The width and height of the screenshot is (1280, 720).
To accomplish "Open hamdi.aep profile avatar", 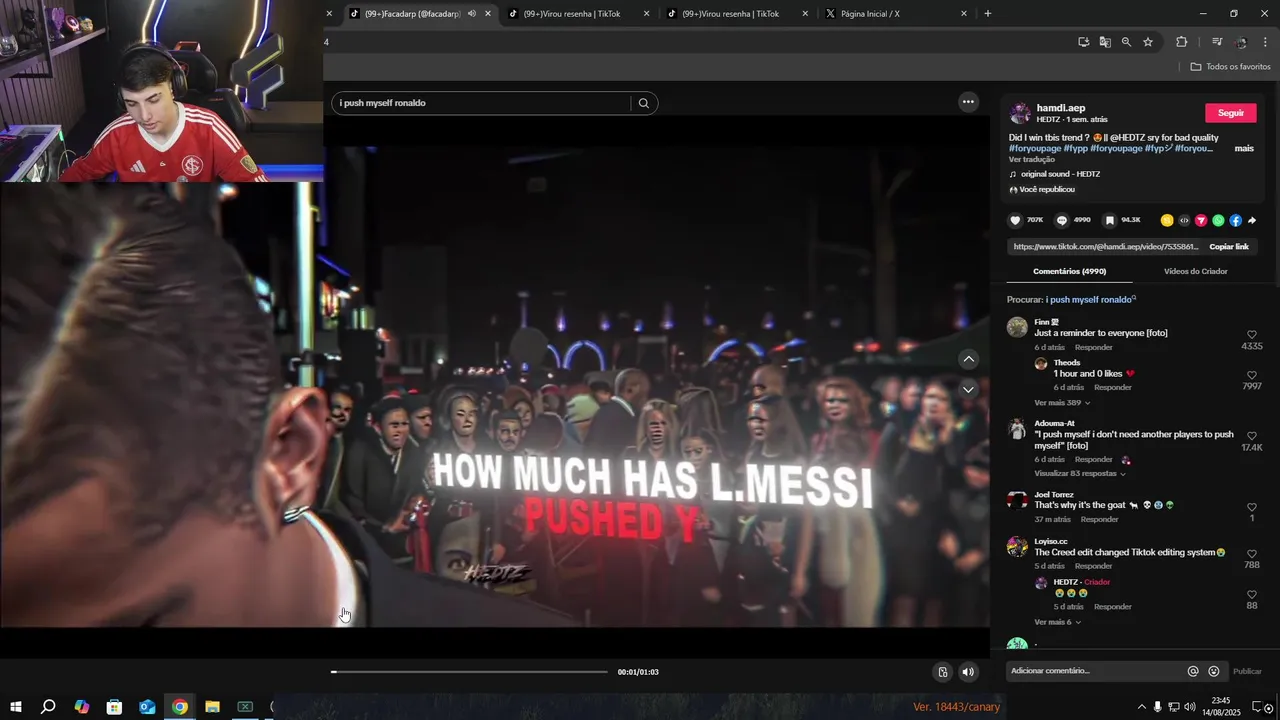I will pos(1020,113).
